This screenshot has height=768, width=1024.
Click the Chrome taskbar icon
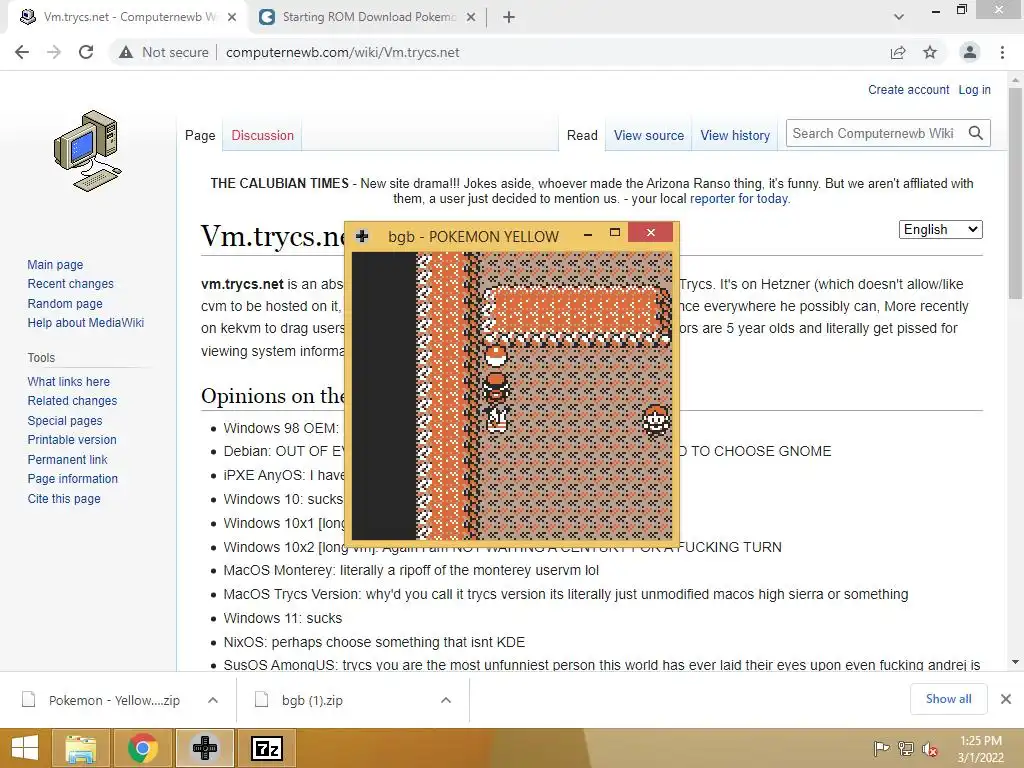pyautogui.click(x=143, y=748)
